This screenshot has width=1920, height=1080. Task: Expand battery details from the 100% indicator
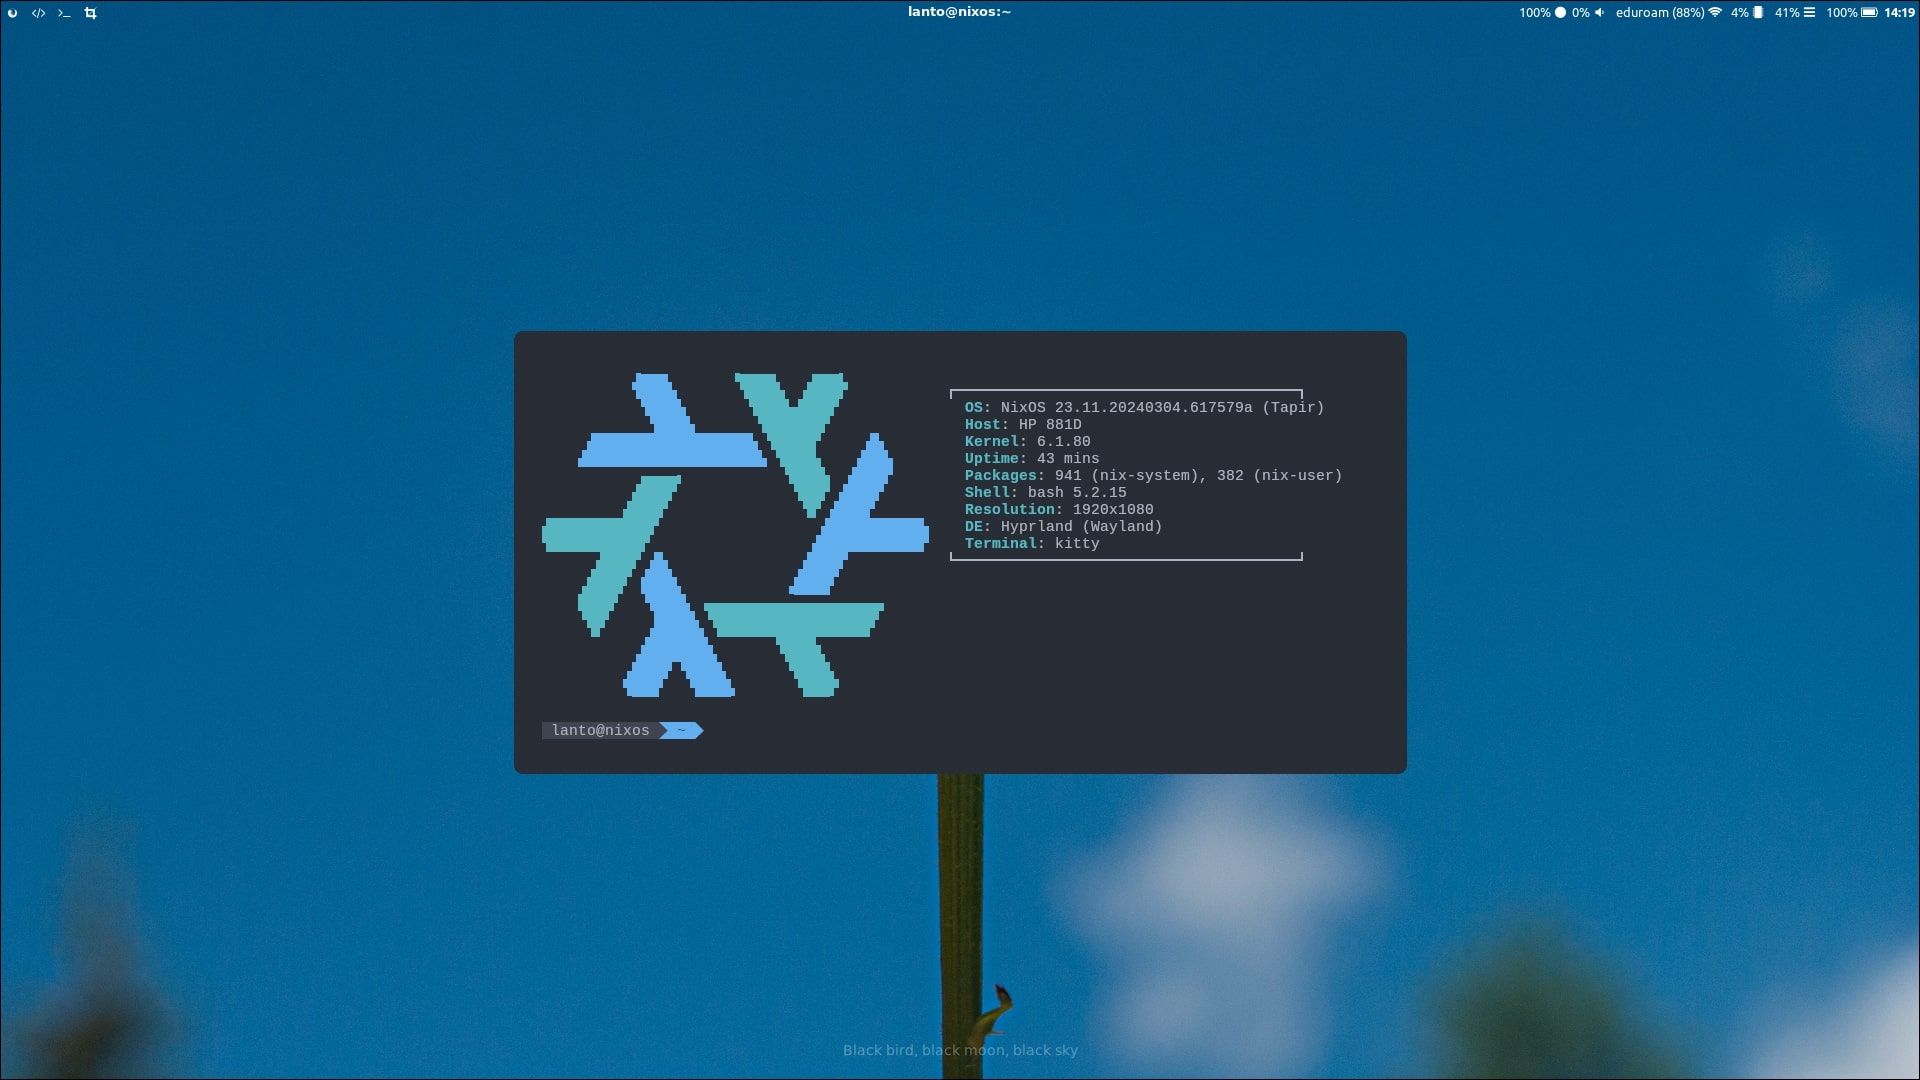(x=1841, y=13)
